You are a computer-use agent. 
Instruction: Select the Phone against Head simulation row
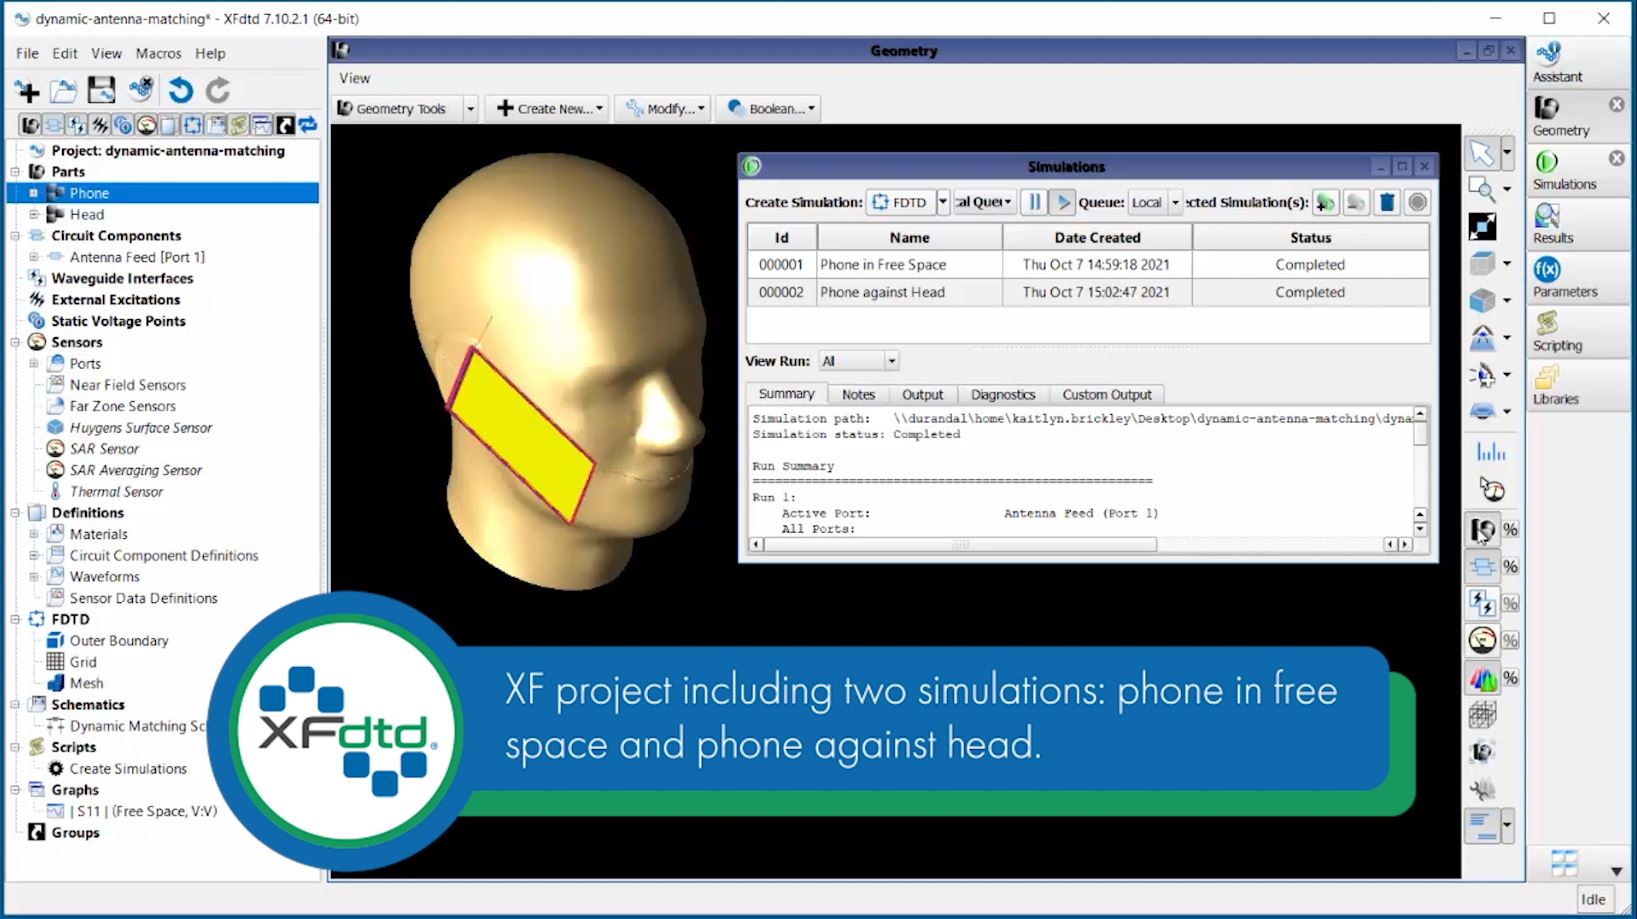(x=908, y=292)
